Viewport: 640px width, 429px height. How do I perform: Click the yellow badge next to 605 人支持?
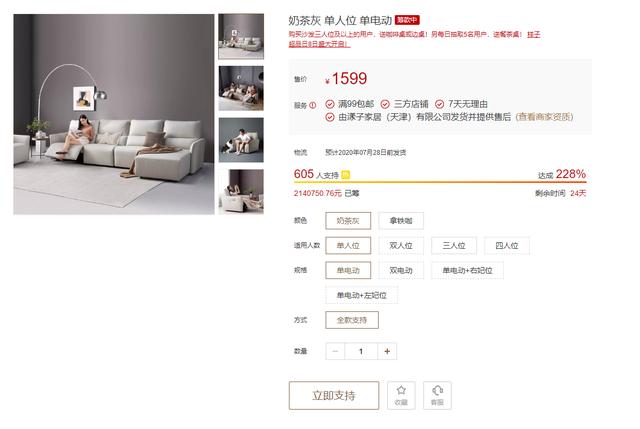(x=345, y=175)
